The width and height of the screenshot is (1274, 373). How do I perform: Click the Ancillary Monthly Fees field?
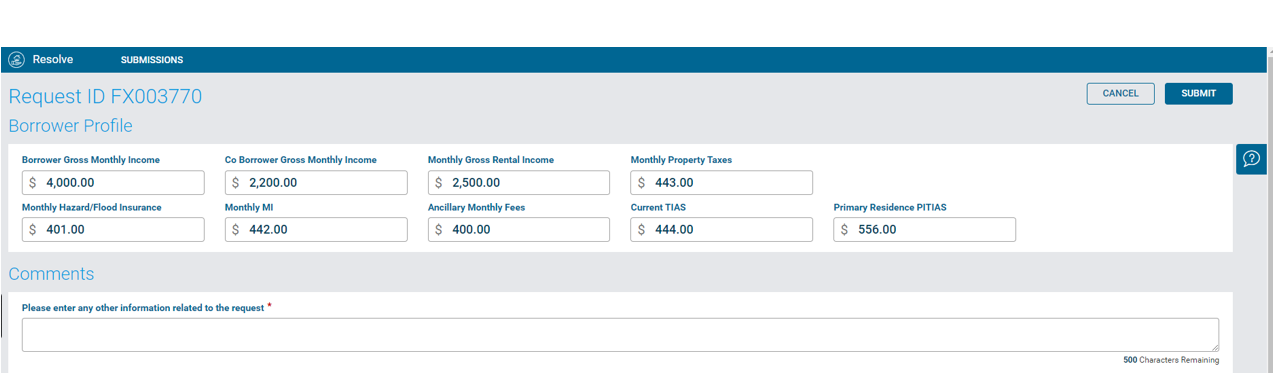(519, 230)
